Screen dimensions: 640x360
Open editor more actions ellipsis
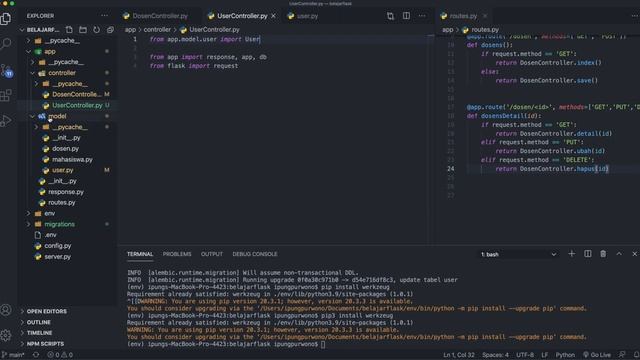[x=422, y=16]
